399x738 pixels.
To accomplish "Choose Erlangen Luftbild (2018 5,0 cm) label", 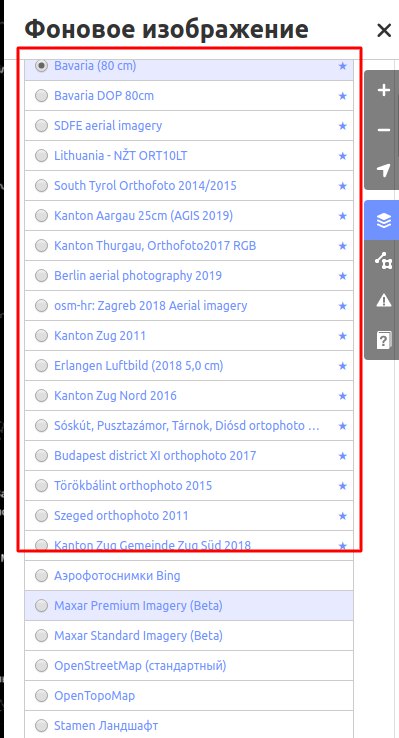I will click(138, 366).
